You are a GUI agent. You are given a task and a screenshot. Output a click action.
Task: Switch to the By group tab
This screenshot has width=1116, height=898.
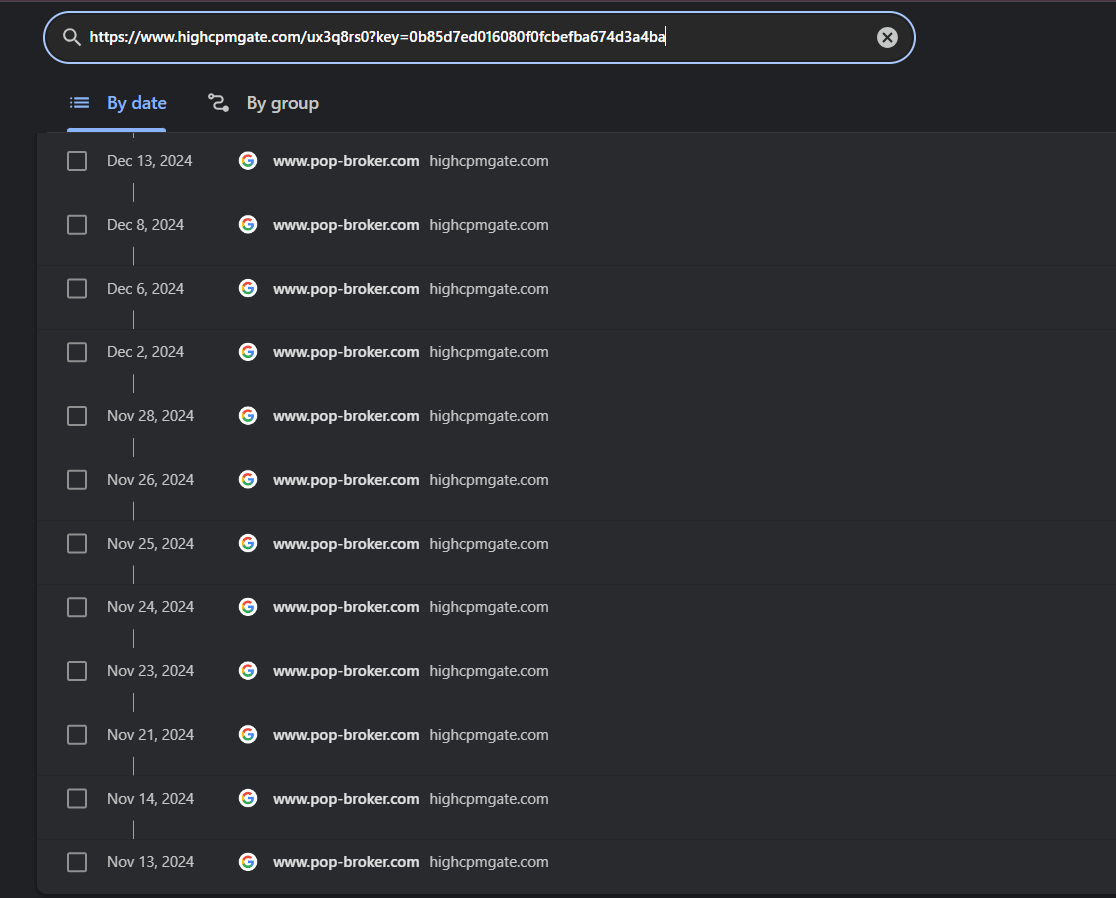pyautogui.click(x=263, y=103)
